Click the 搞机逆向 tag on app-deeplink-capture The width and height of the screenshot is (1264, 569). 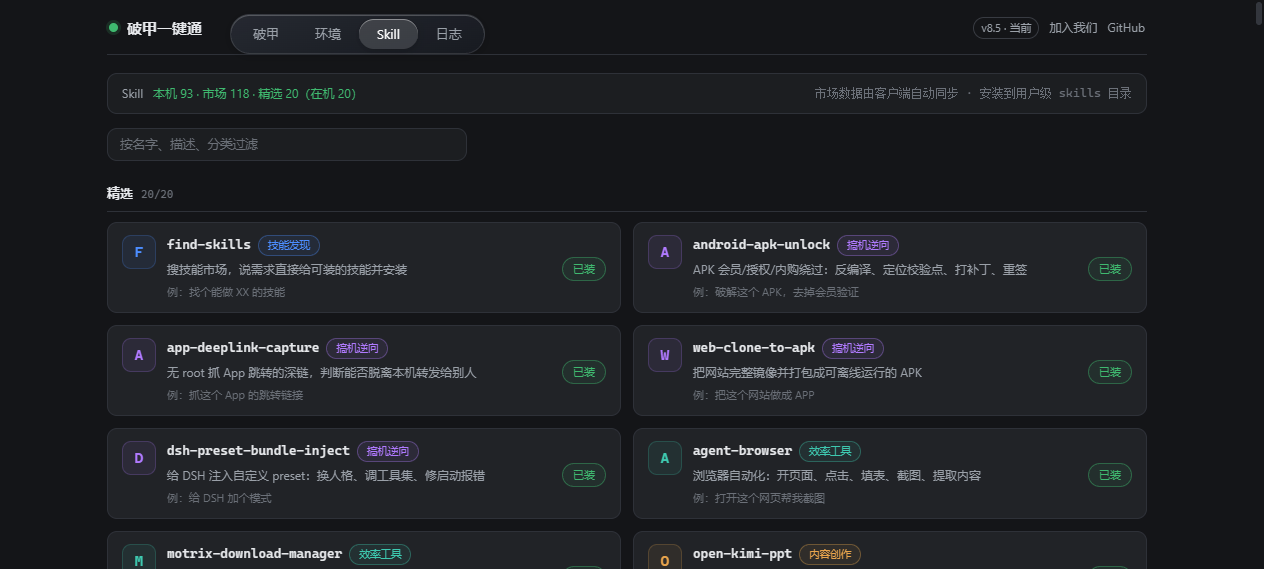pyautogui.click(x=357, y=348)
